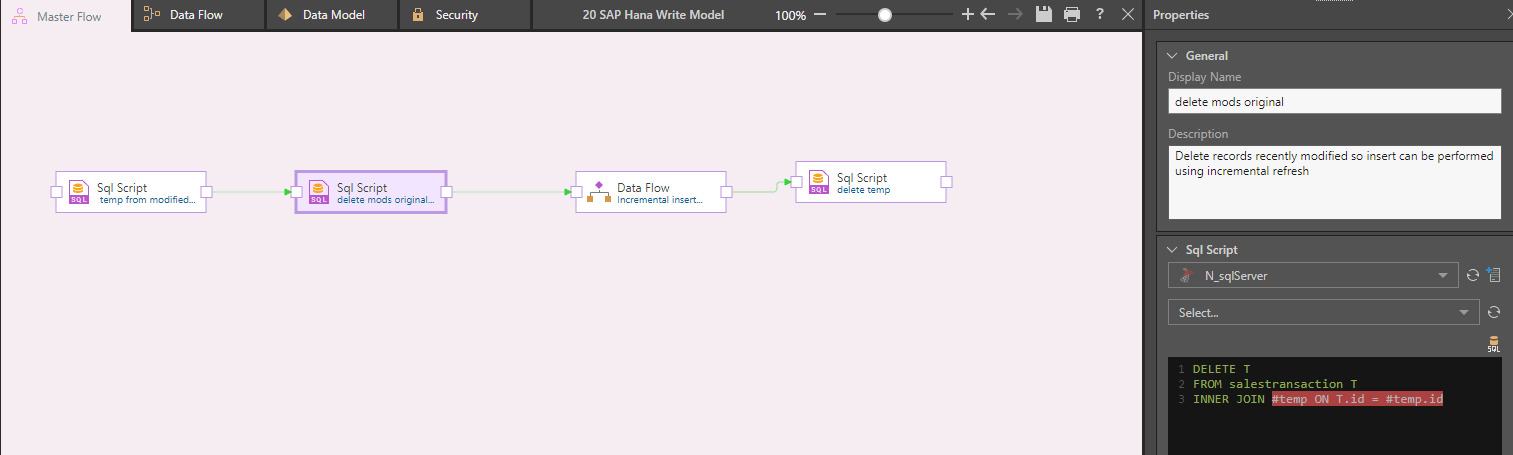Open the Data Model tab

(x=332, y=15)
